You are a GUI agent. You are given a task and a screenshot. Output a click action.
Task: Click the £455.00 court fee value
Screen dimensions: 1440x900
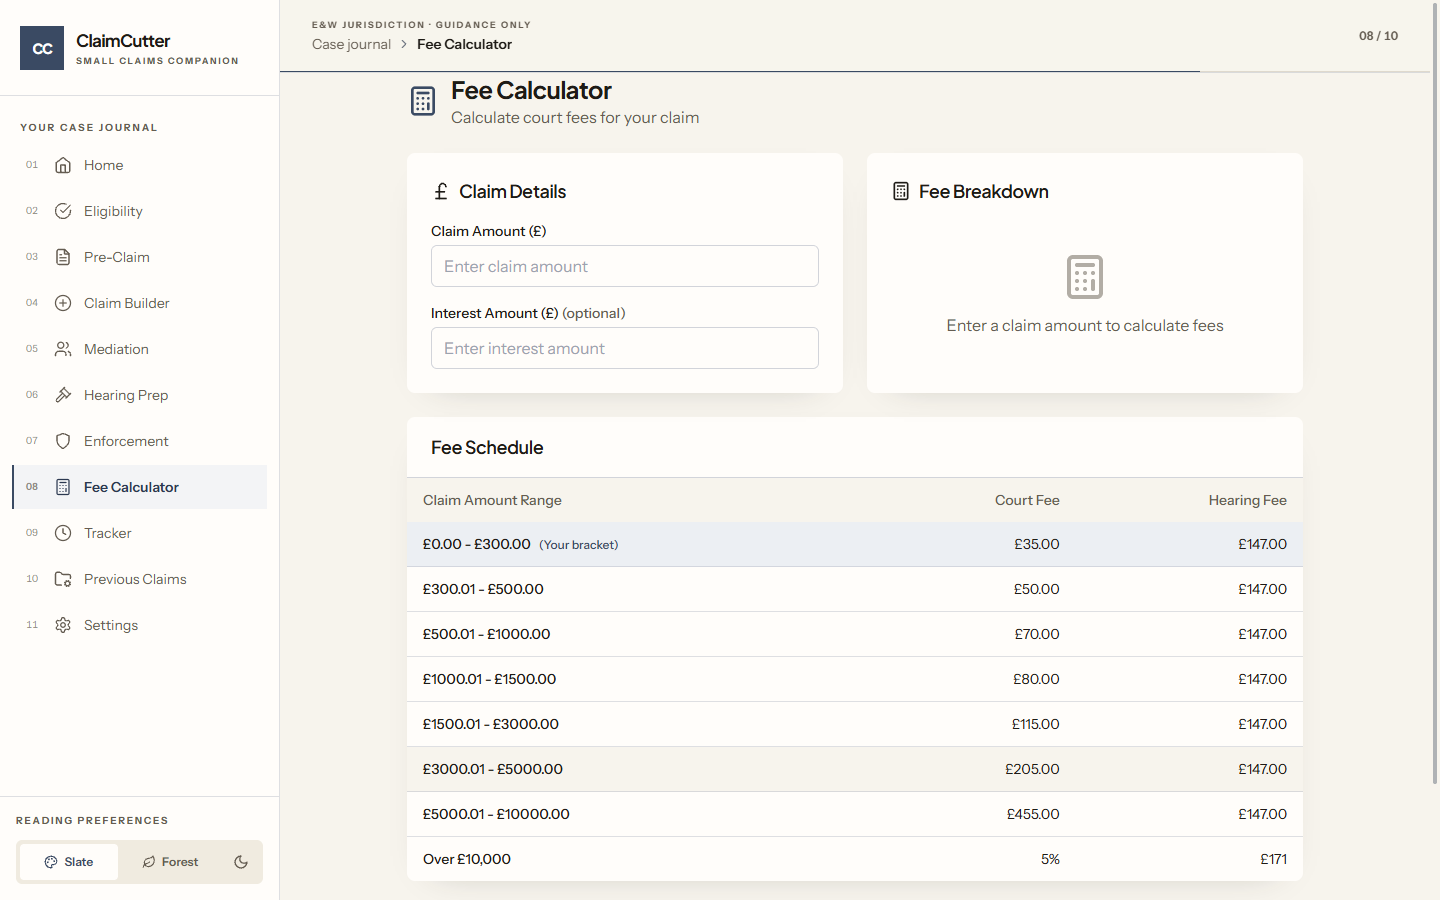point(1033,814)
